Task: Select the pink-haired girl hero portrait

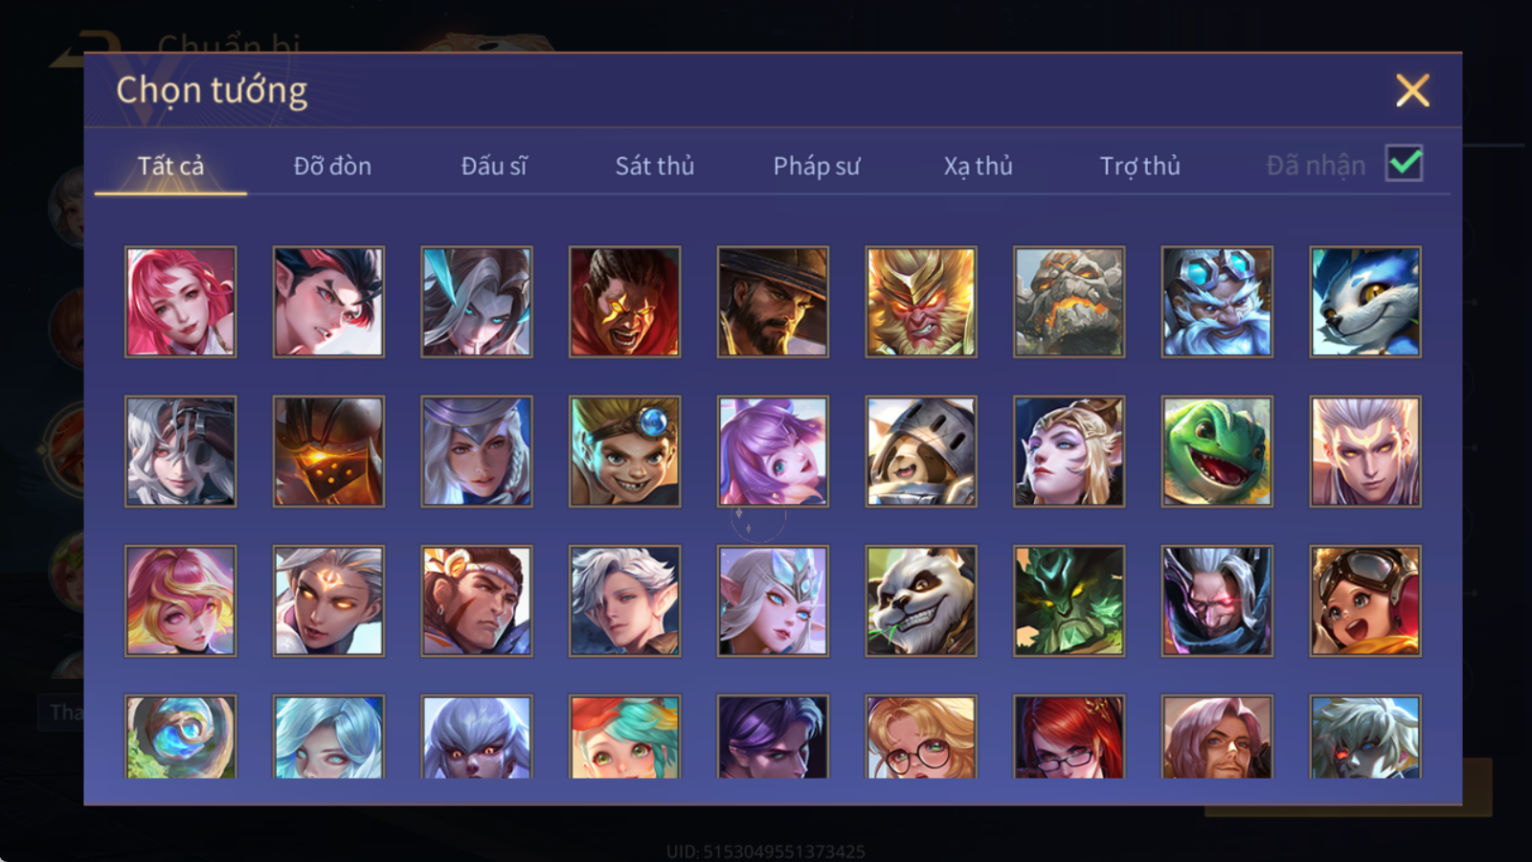Action: (181, 302)
